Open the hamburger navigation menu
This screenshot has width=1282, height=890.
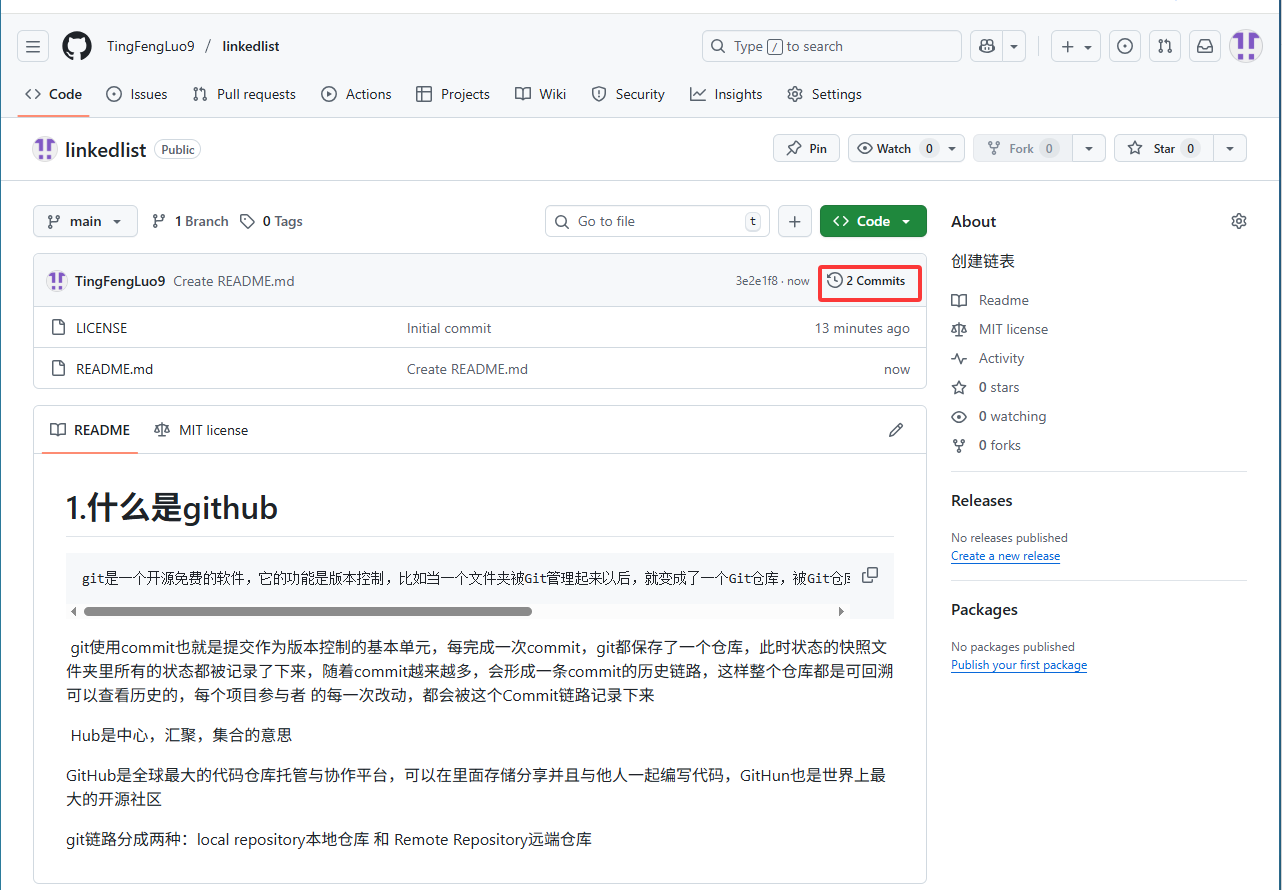(x=33, y=46)
